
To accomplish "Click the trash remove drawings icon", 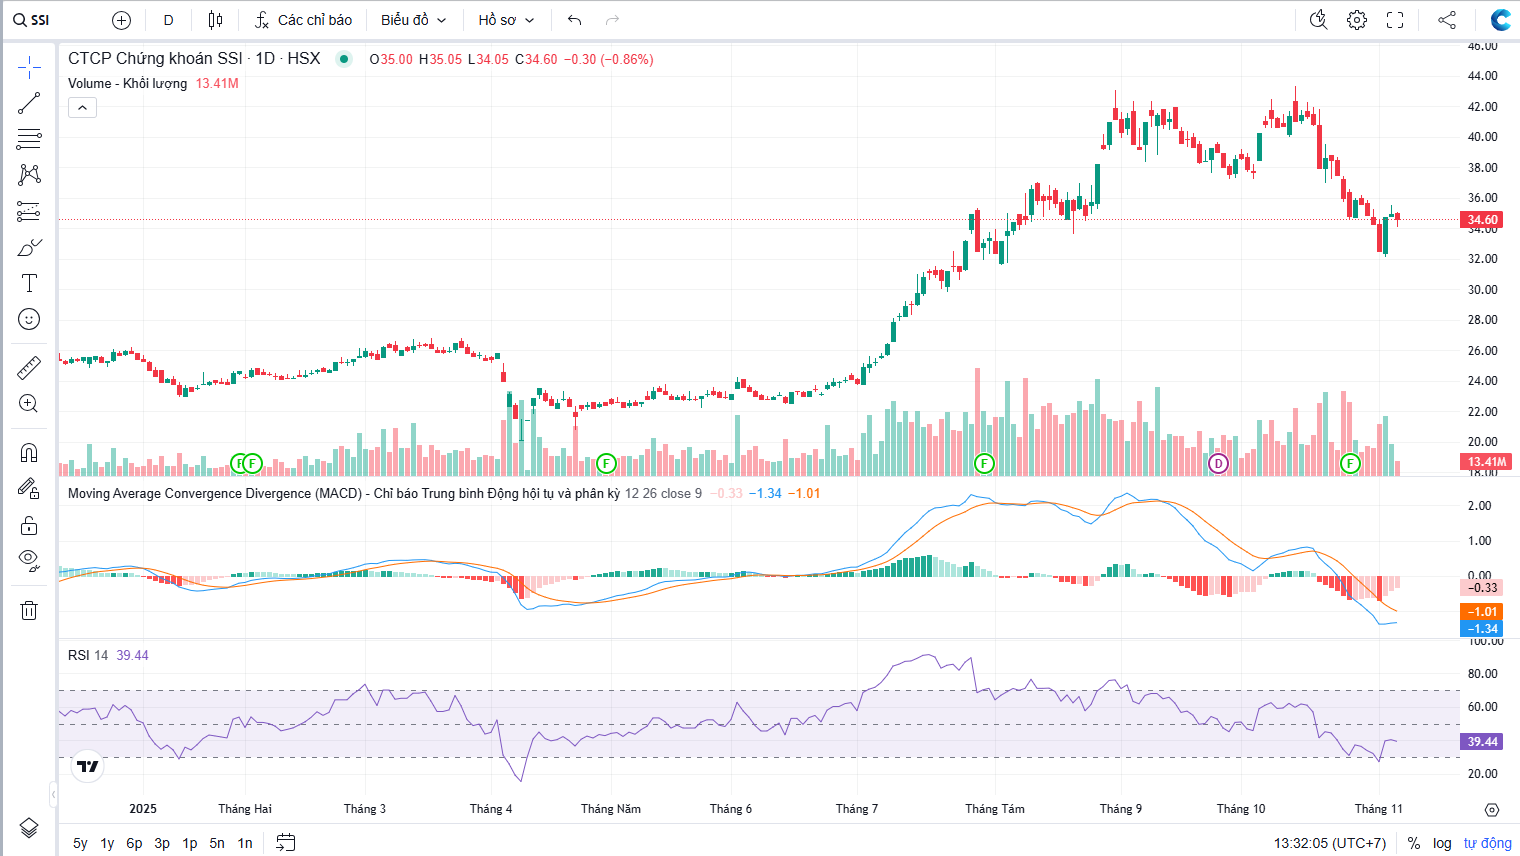I will pos(29,610).
